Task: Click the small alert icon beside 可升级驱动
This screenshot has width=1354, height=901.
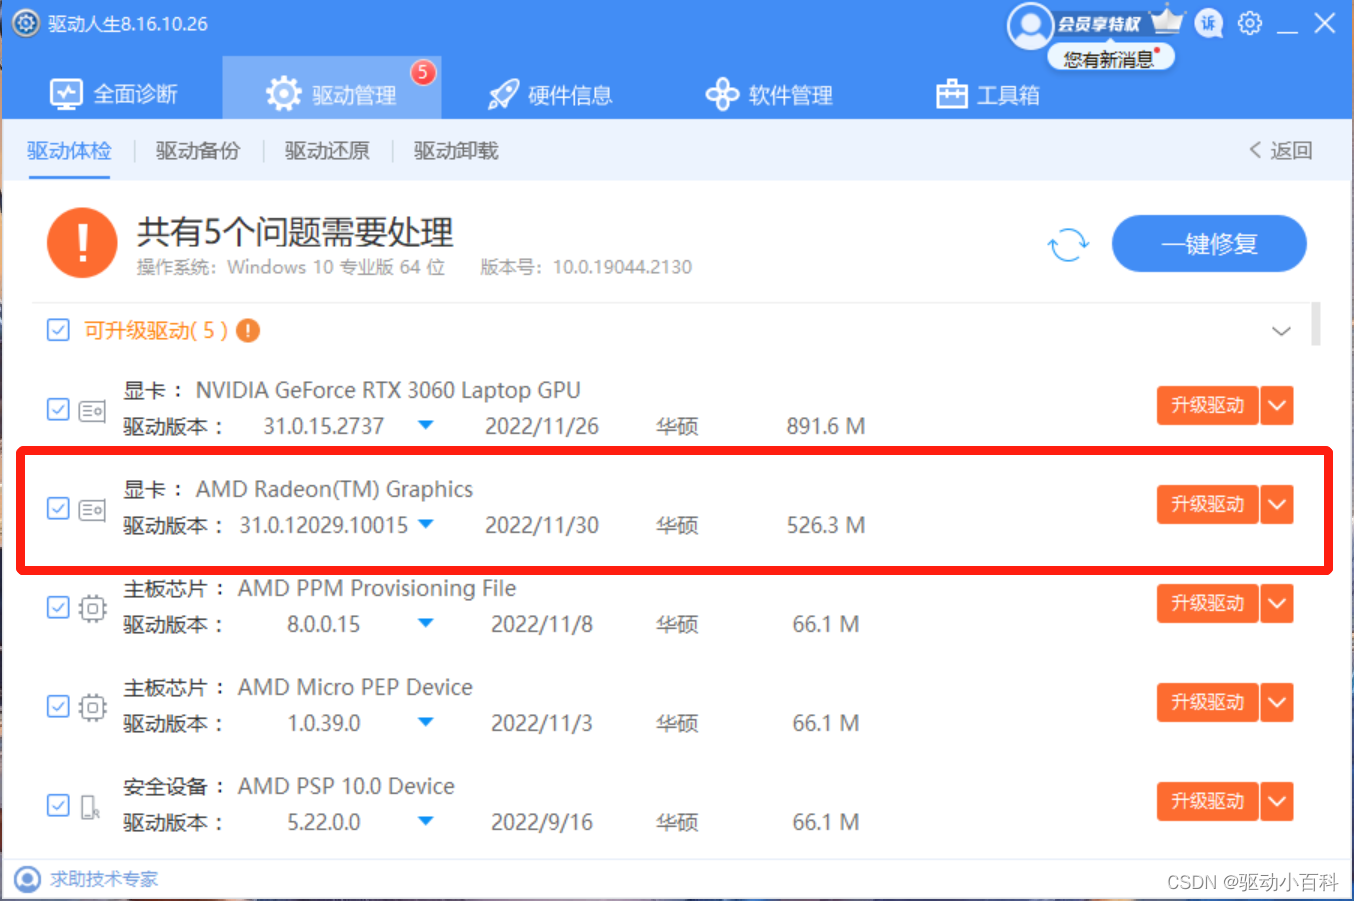Action: point(248,330)
